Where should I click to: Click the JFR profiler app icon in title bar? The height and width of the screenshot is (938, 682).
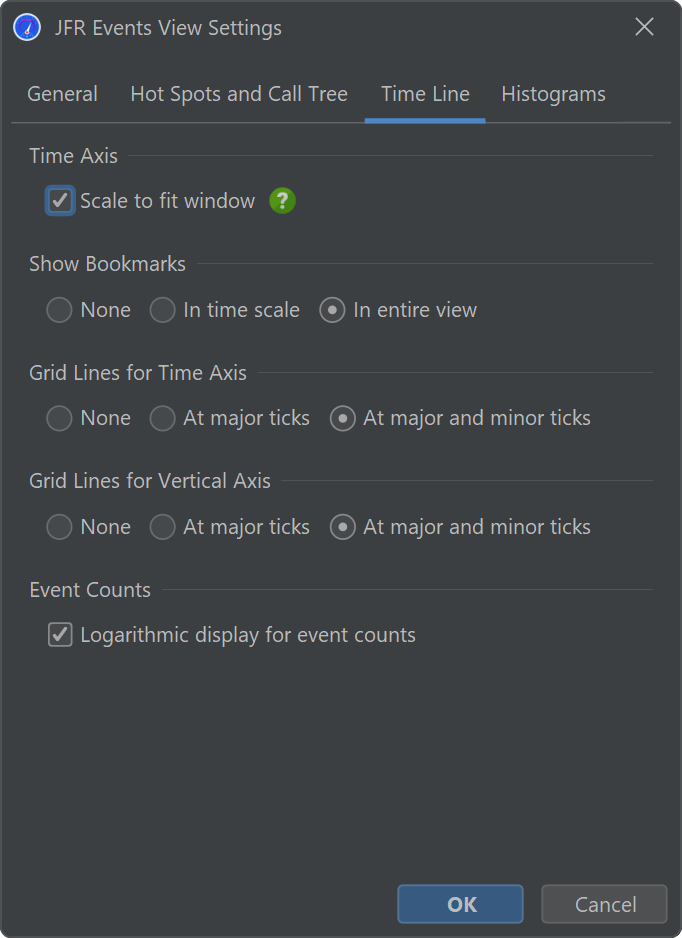pos(27,28)
